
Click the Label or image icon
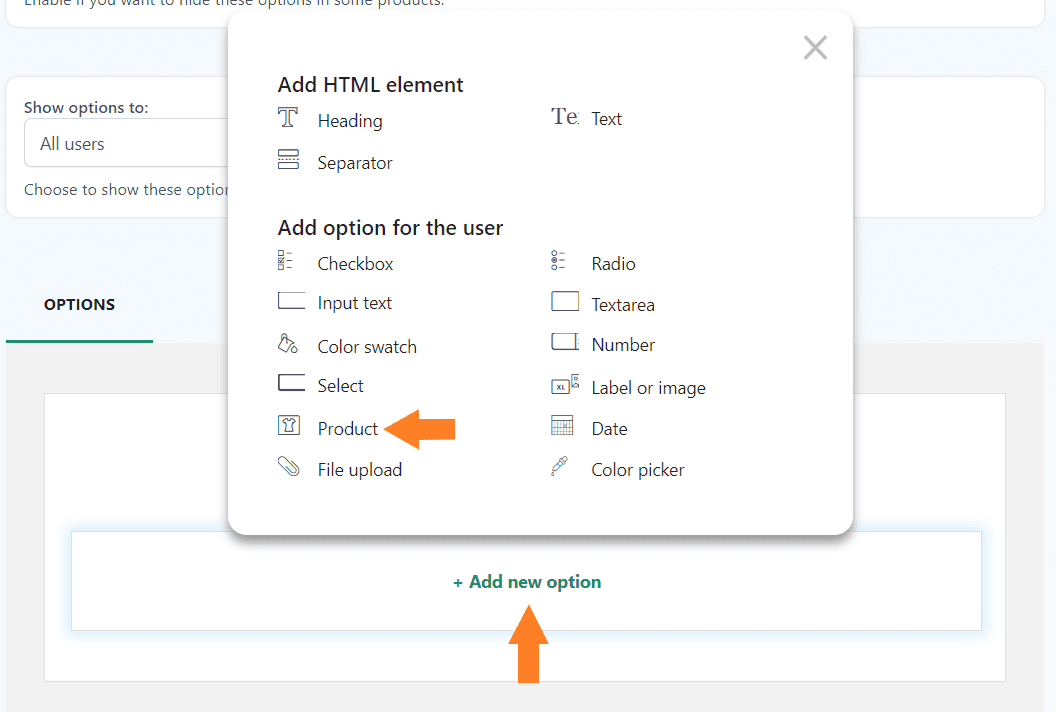coord(565,385)
